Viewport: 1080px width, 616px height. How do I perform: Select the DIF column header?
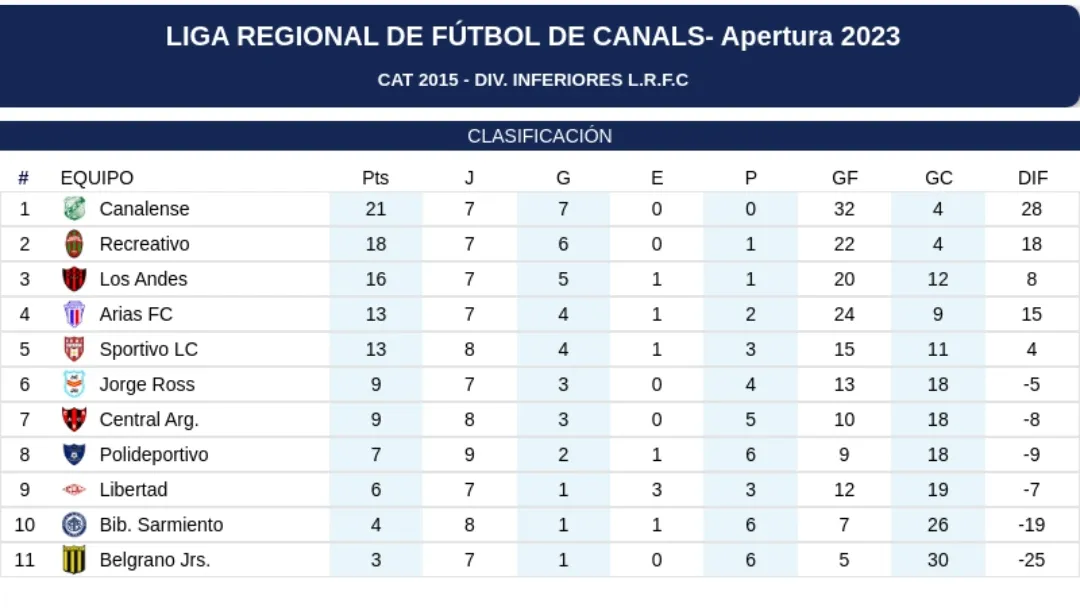coord(1032,178)
